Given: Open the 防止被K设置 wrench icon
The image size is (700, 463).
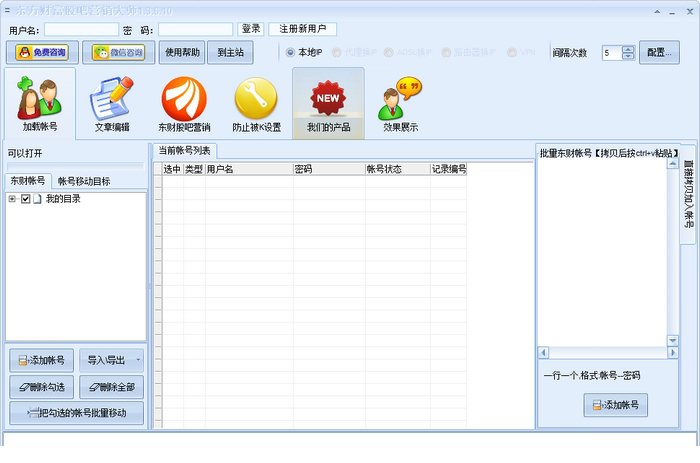Looking at the screenshot, I should coord(256,103).
